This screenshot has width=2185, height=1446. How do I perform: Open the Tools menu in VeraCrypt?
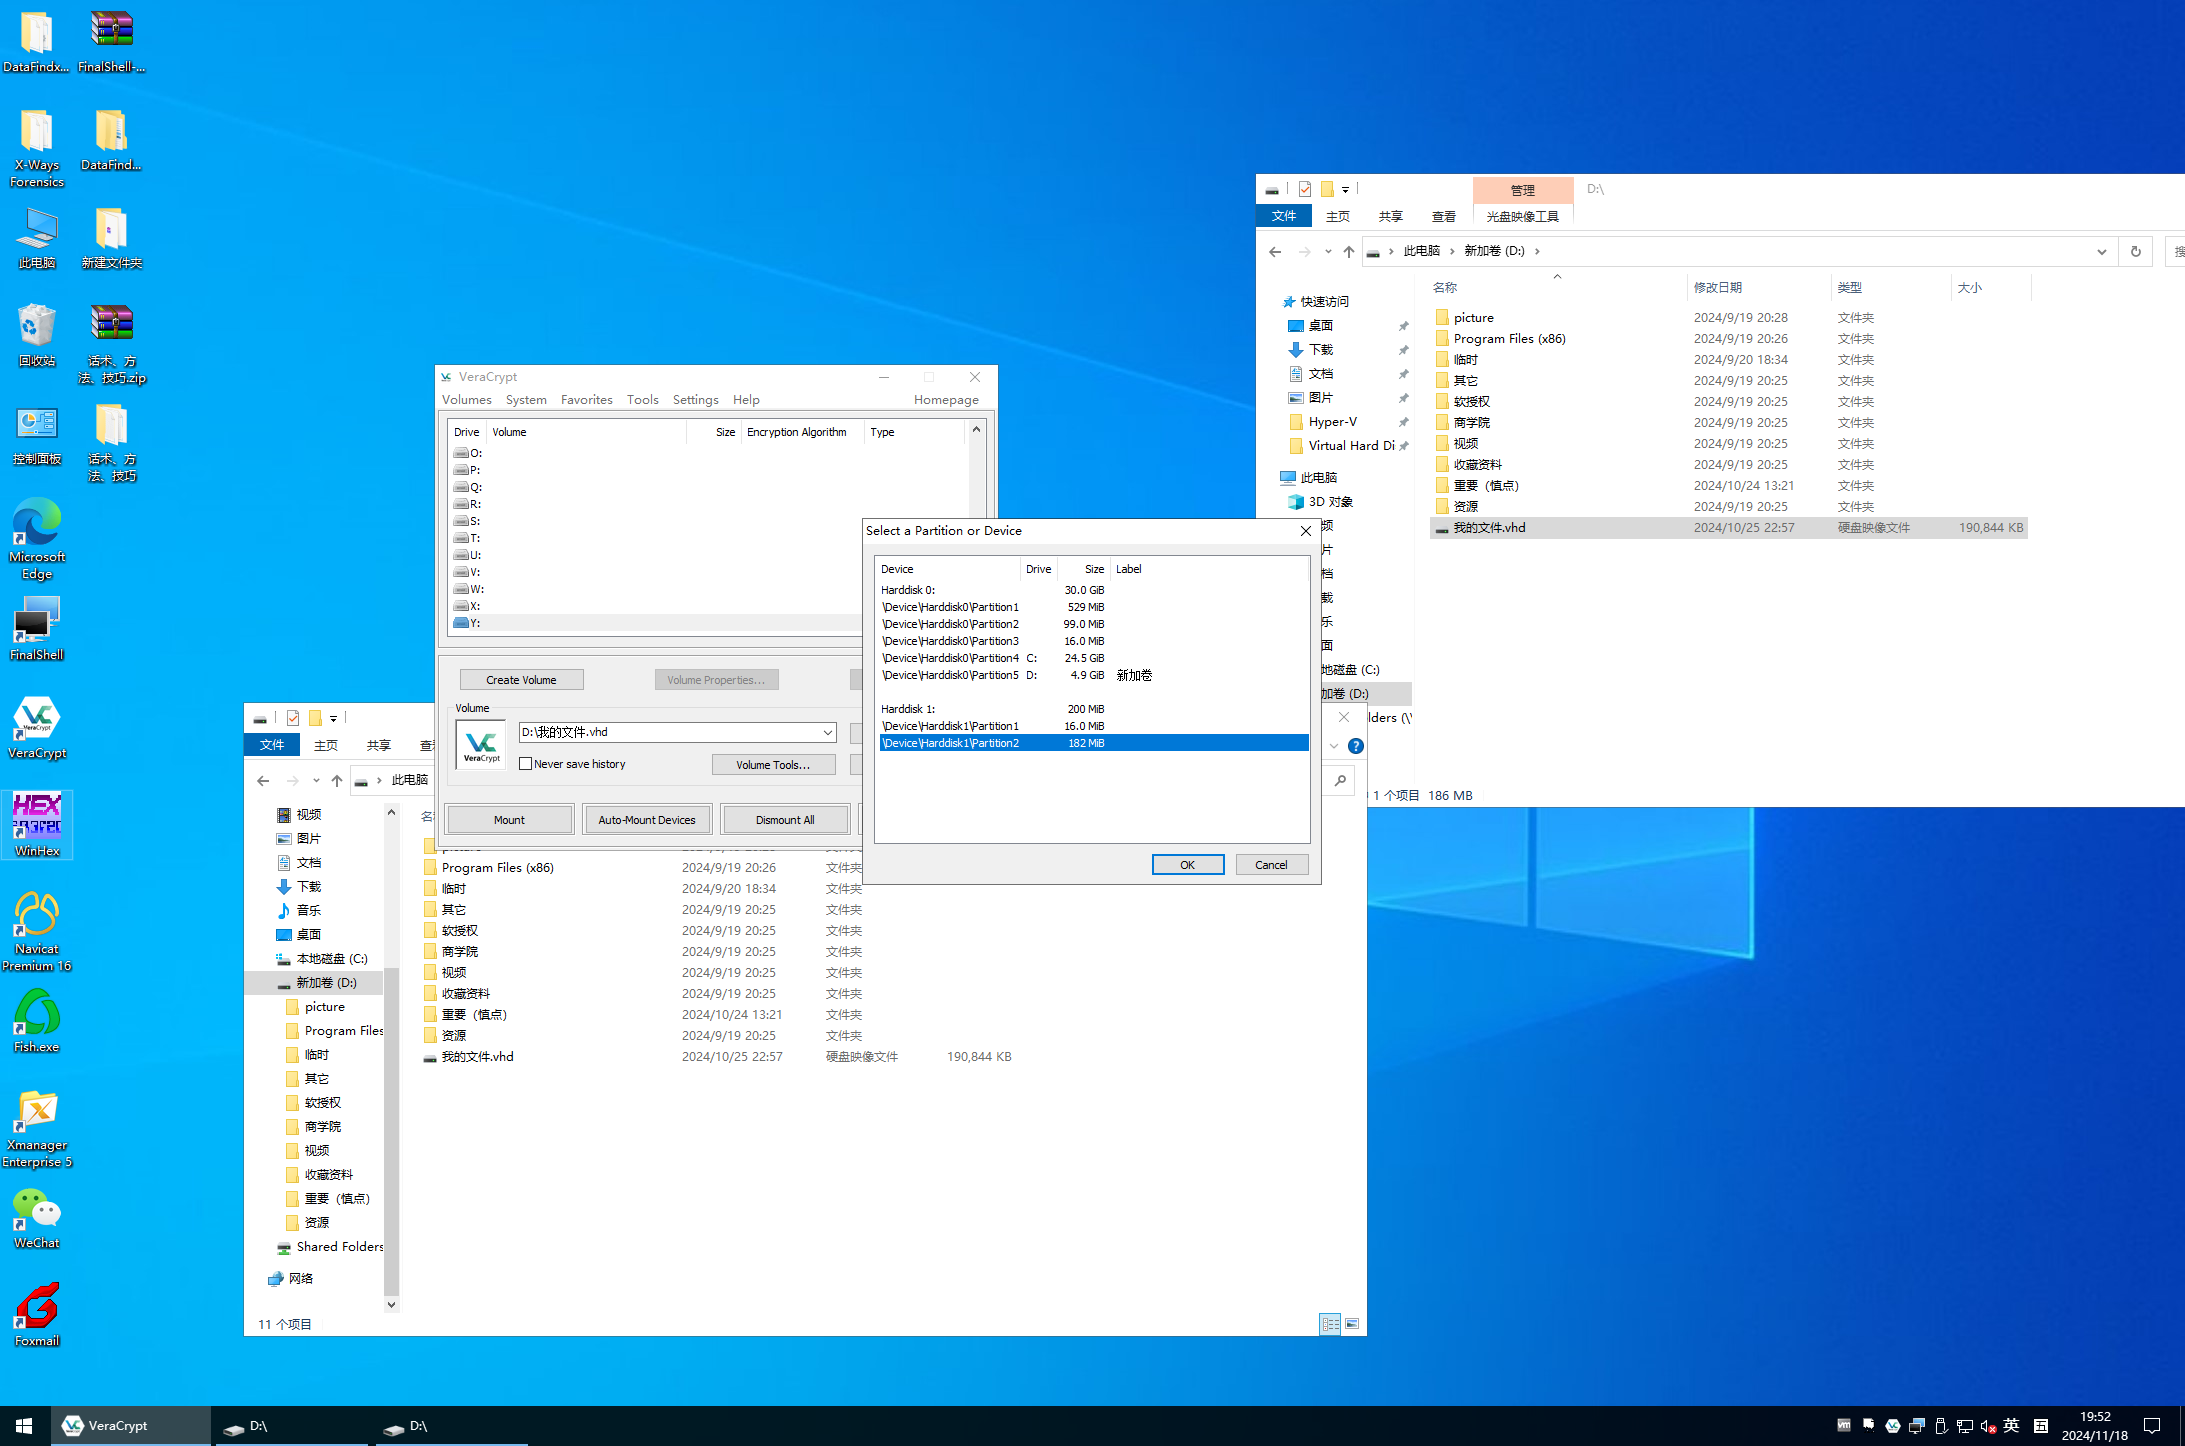coord(642,400)
